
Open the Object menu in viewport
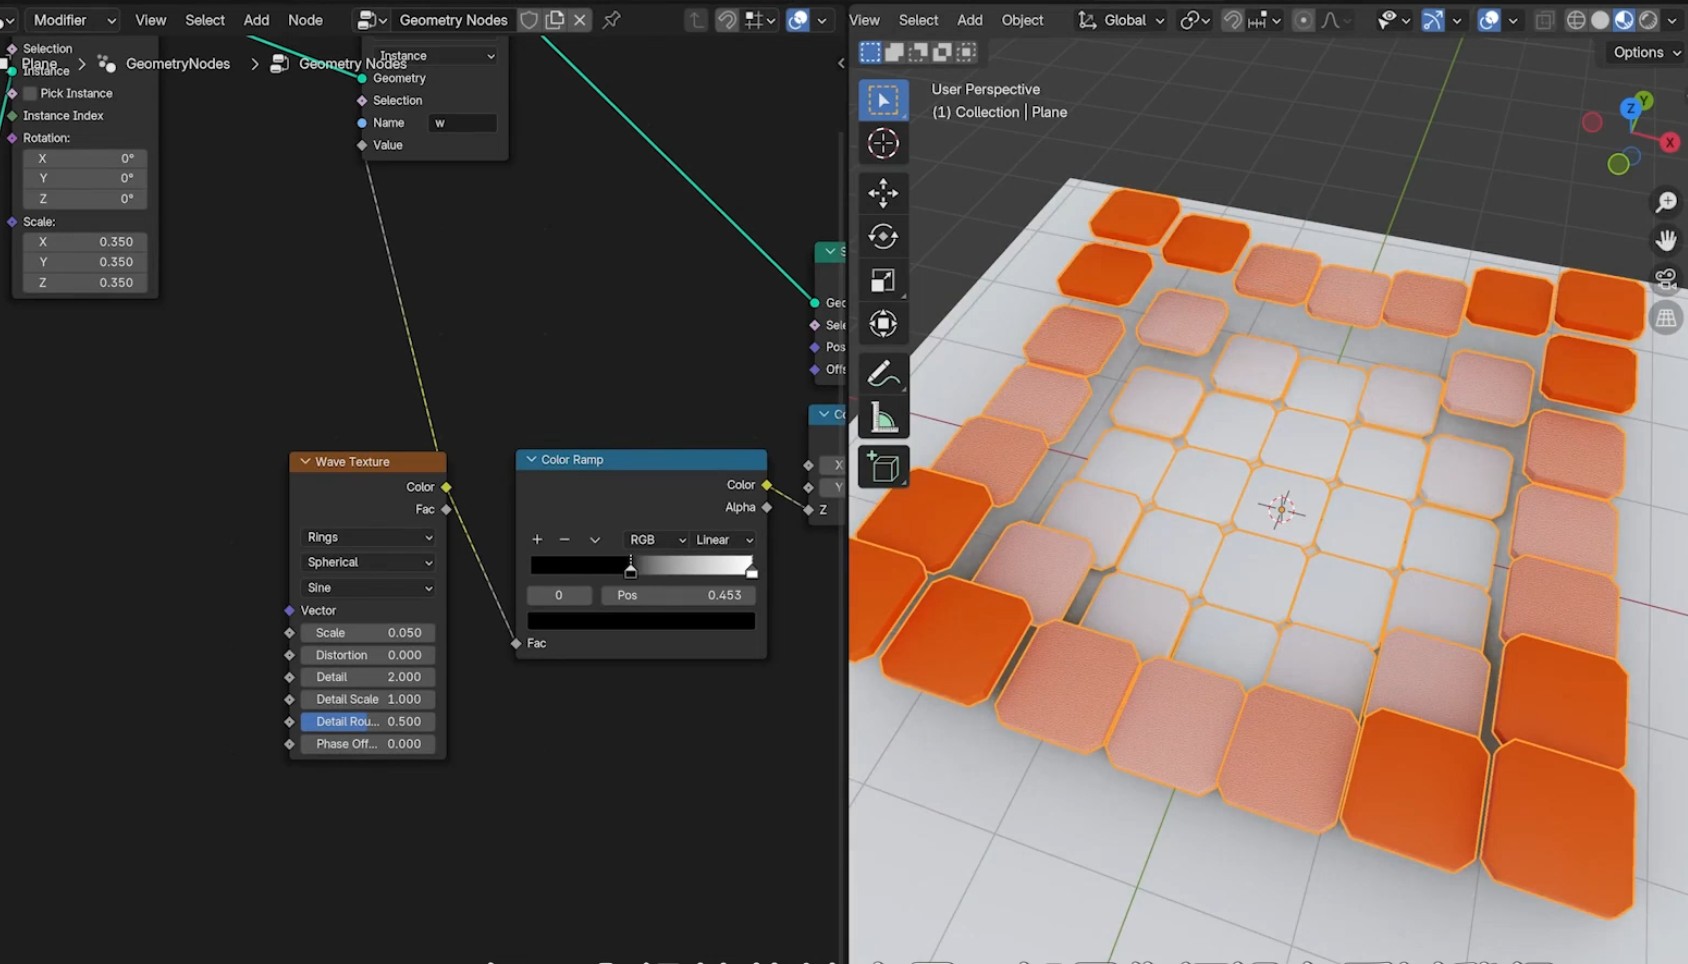[x=1022, y=20]
